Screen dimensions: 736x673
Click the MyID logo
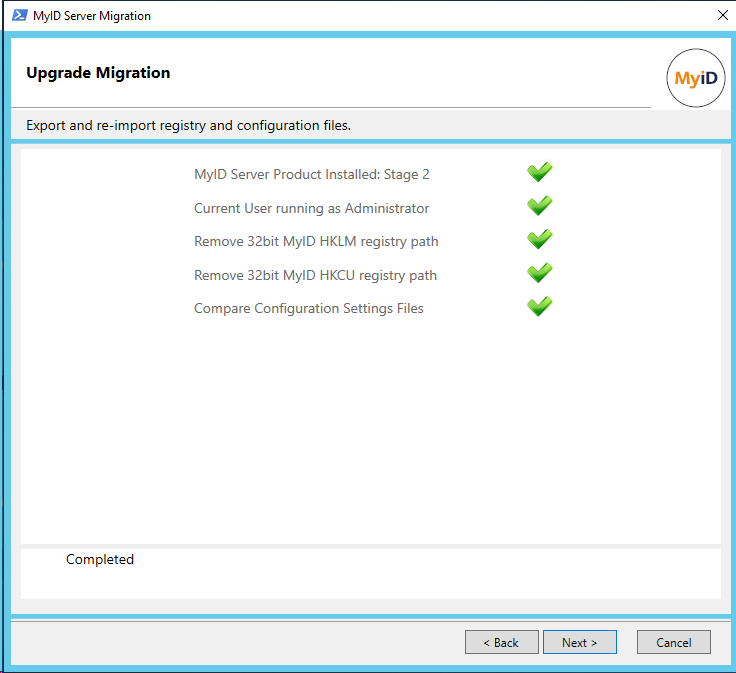[x=696, y=78]
